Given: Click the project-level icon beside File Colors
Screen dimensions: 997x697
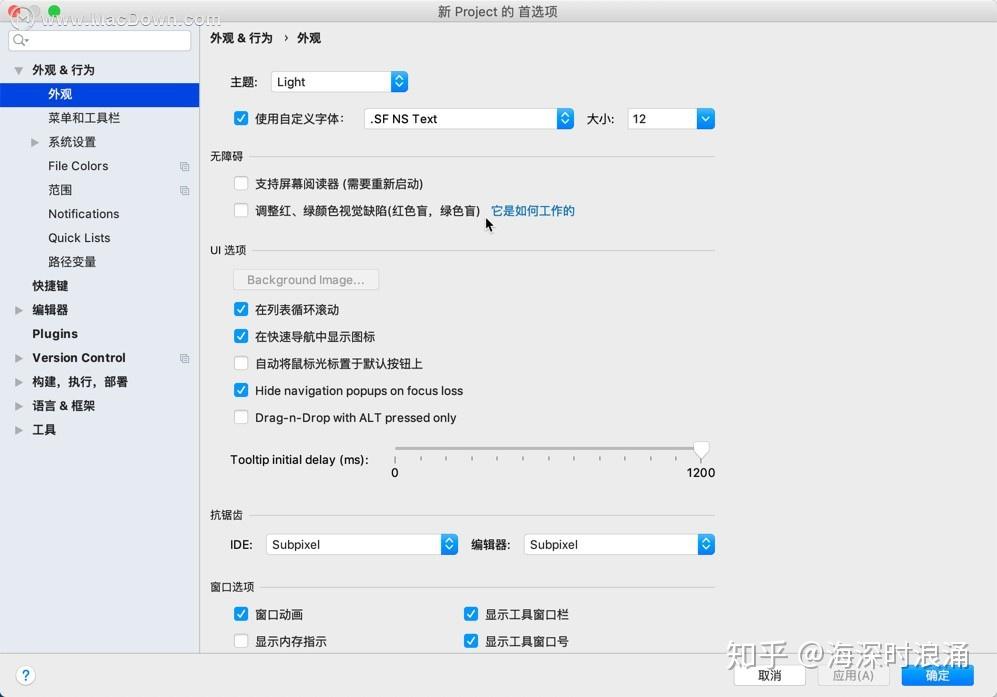Looking at the screenshot, I should pyautogui.click(x=185, y=166).
